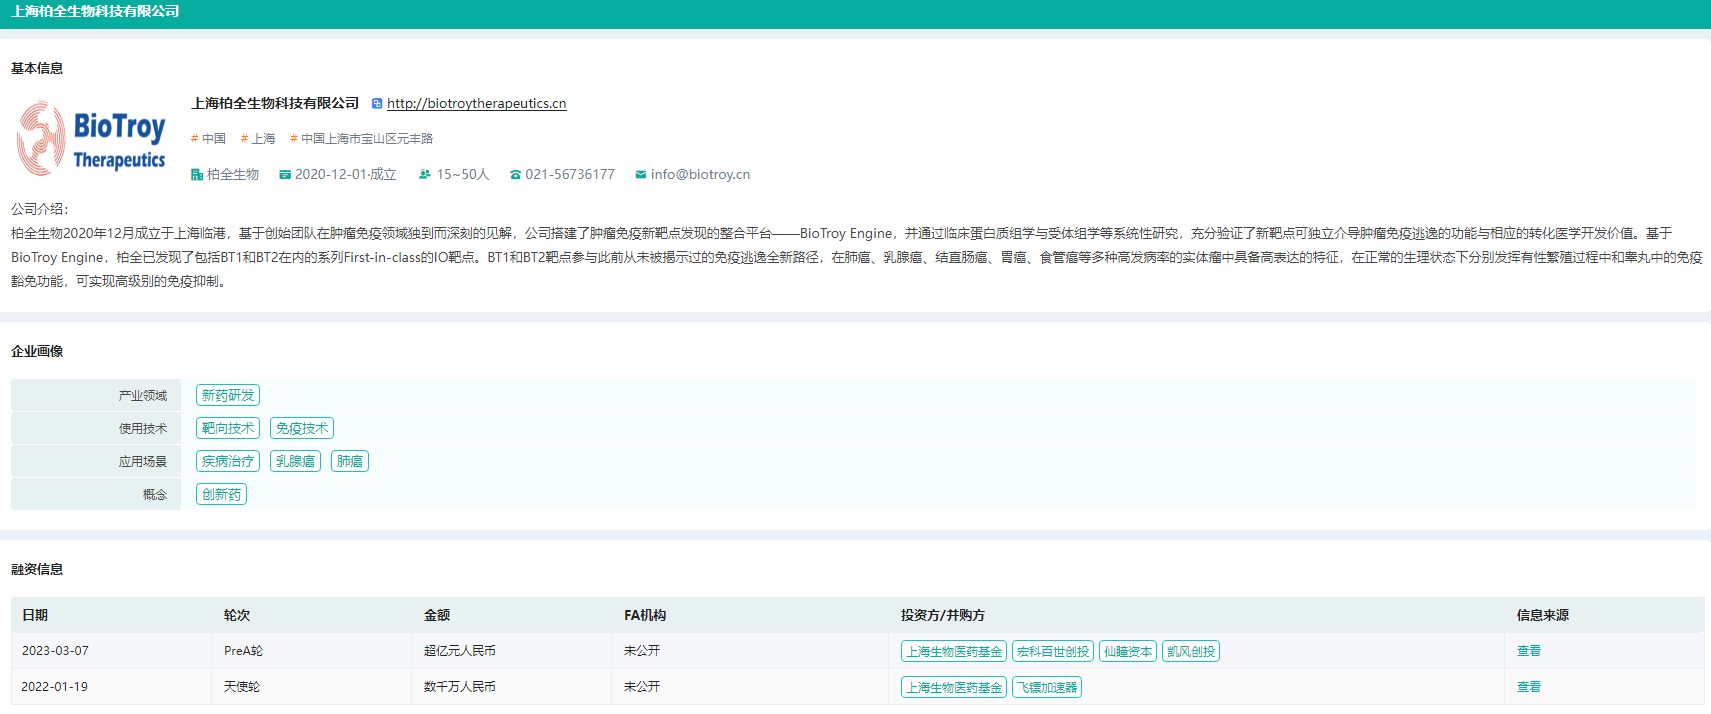
Task: Click the 概念 row label
Action: [155, 495]
